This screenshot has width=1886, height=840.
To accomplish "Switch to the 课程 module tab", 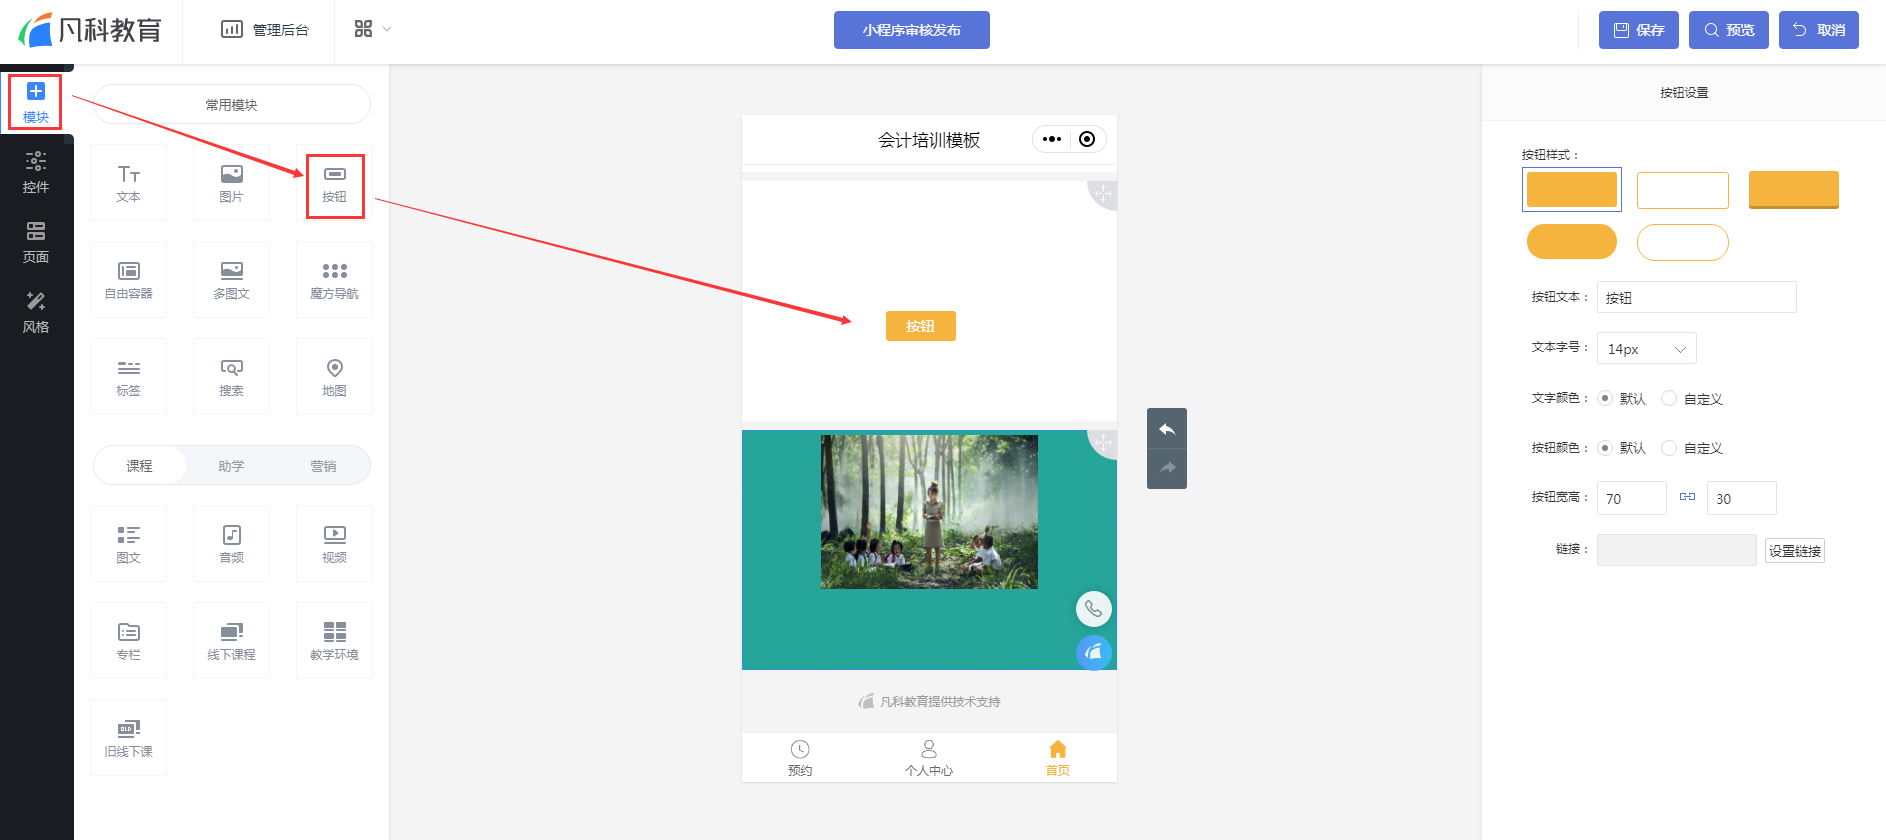I will pyautogui.click(x=139, y=466).
